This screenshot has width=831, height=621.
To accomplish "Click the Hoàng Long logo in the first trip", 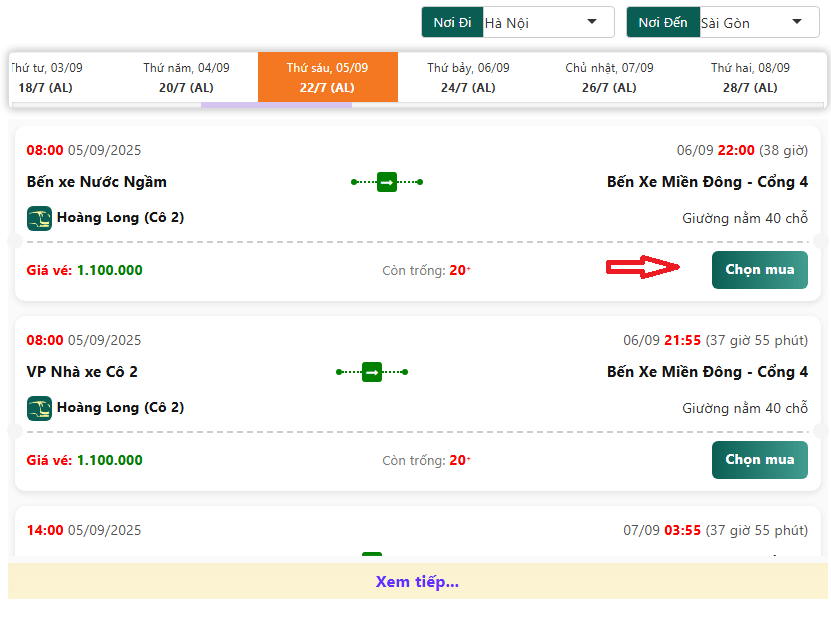I will (x=39, y=218).
